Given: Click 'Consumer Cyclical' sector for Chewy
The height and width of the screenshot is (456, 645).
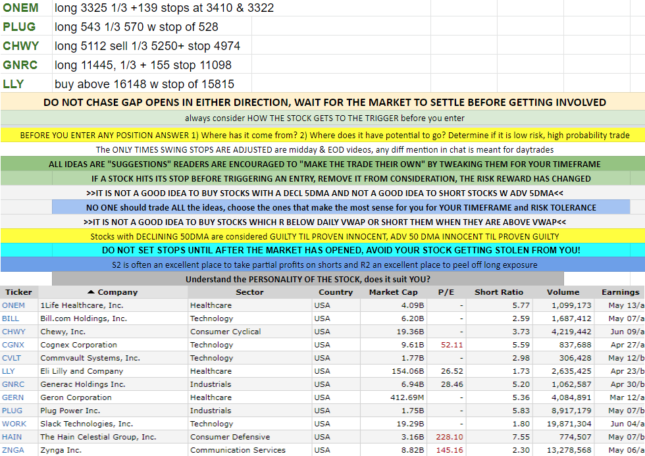Looking at the screenshot, I should coord(225,331).
